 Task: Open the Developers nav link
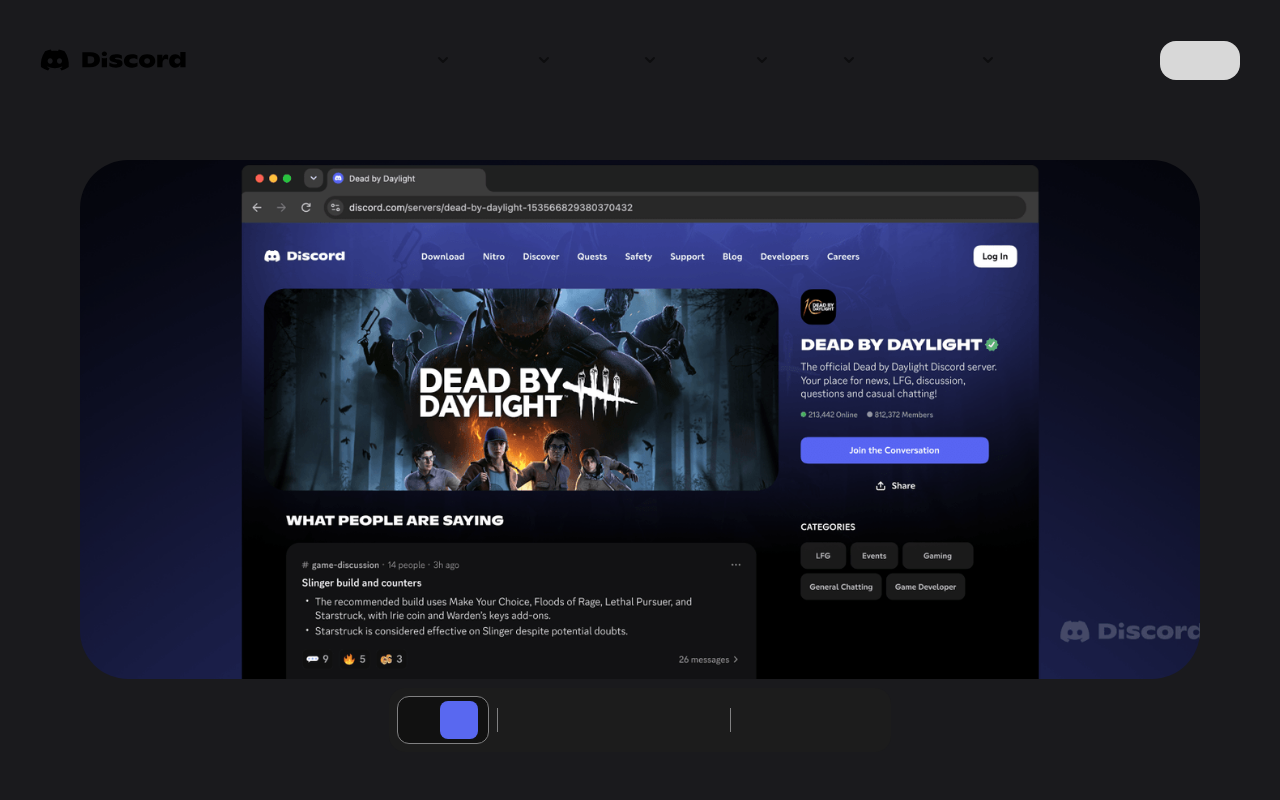785,257
